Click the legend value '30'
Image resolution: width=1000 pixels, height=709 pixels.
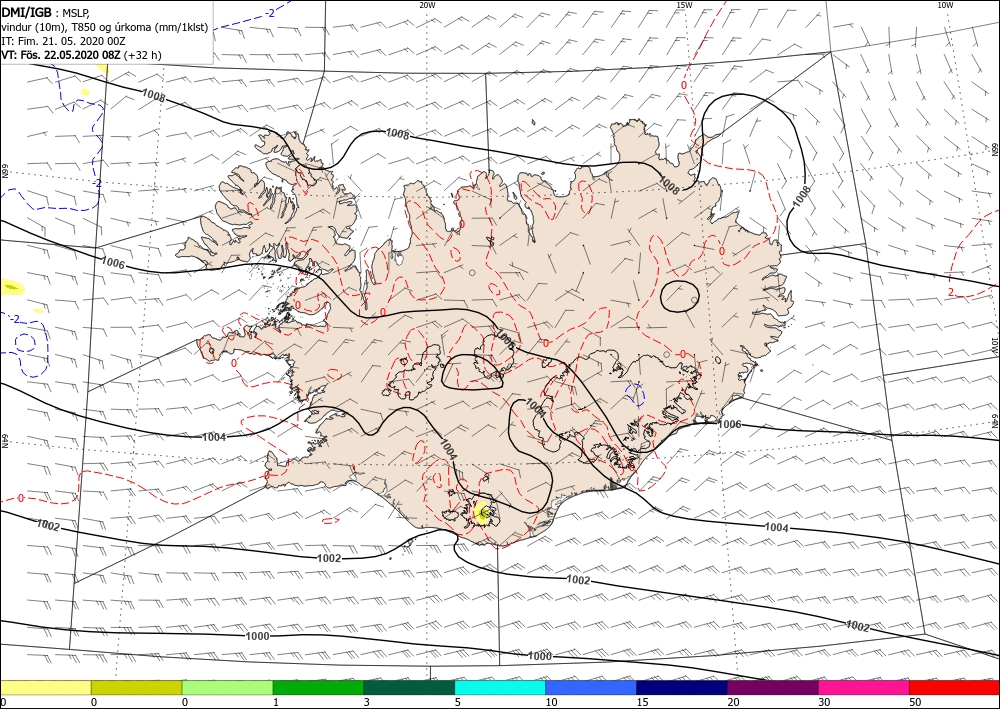824,702
